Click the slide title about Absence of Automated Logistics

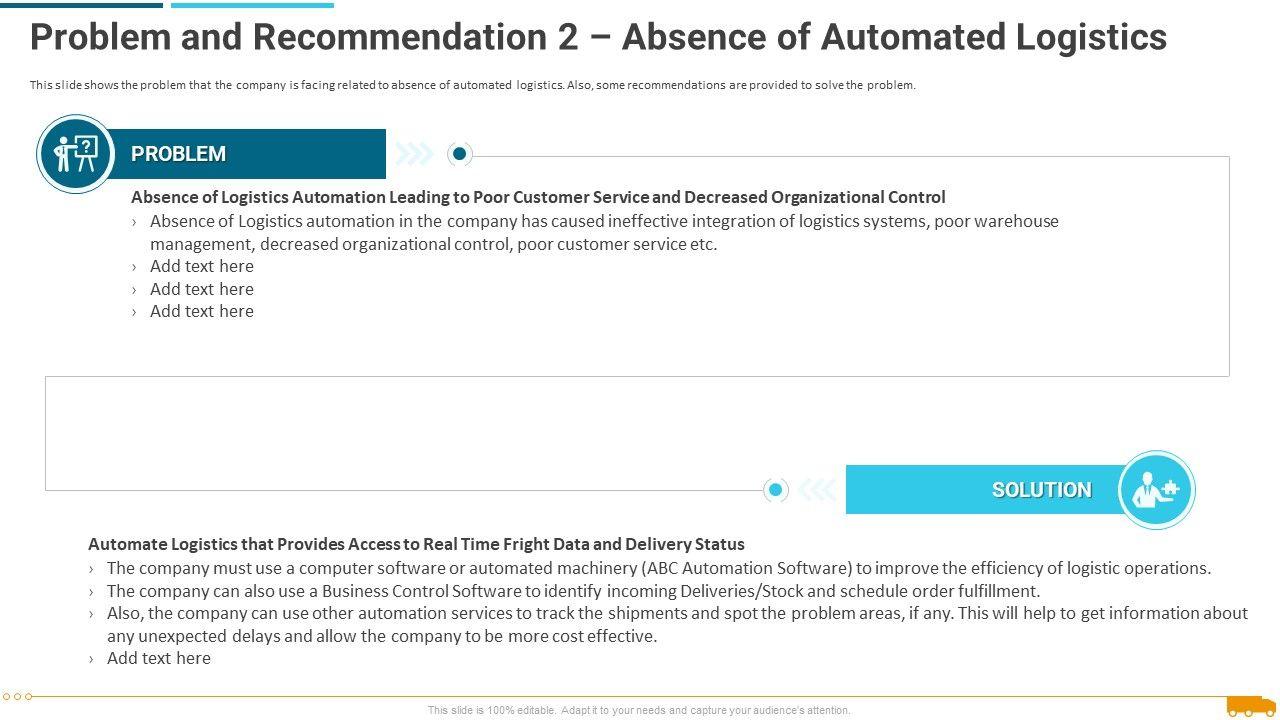coord(598,37)
